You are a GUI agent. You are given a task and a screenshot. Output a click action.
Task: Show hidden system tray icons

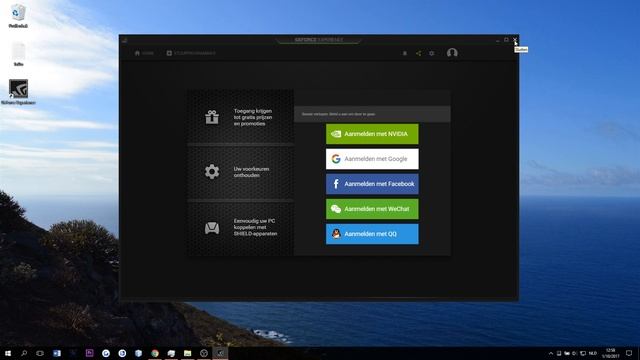point(551,353)
